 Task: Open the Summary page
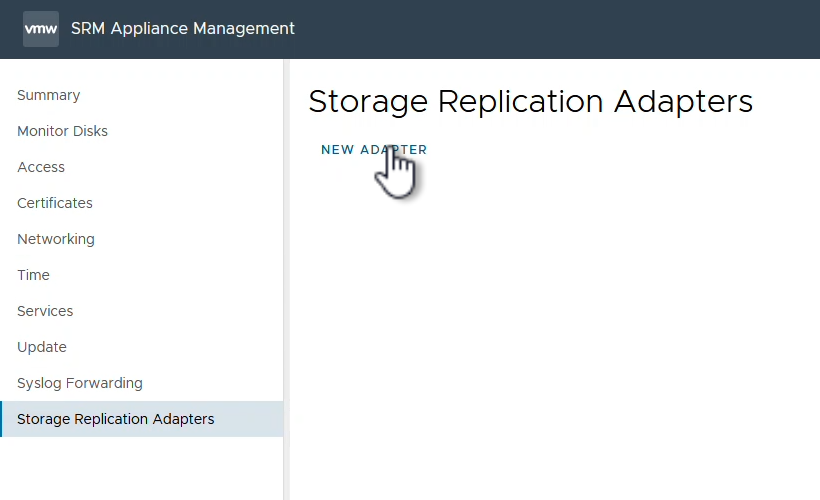click(x=48, y=95)
